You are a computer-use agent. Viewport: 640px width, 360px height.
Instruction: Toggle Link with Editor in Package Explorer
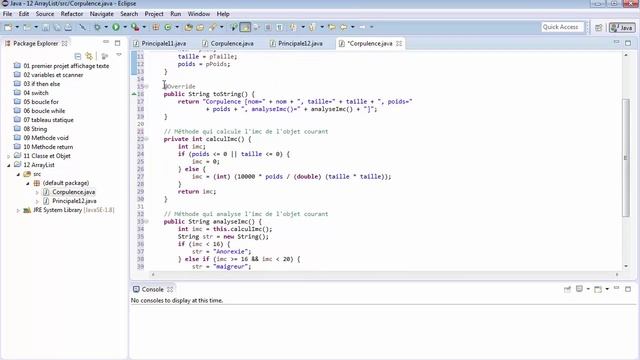pyautogui.click(x=89, y=56)
